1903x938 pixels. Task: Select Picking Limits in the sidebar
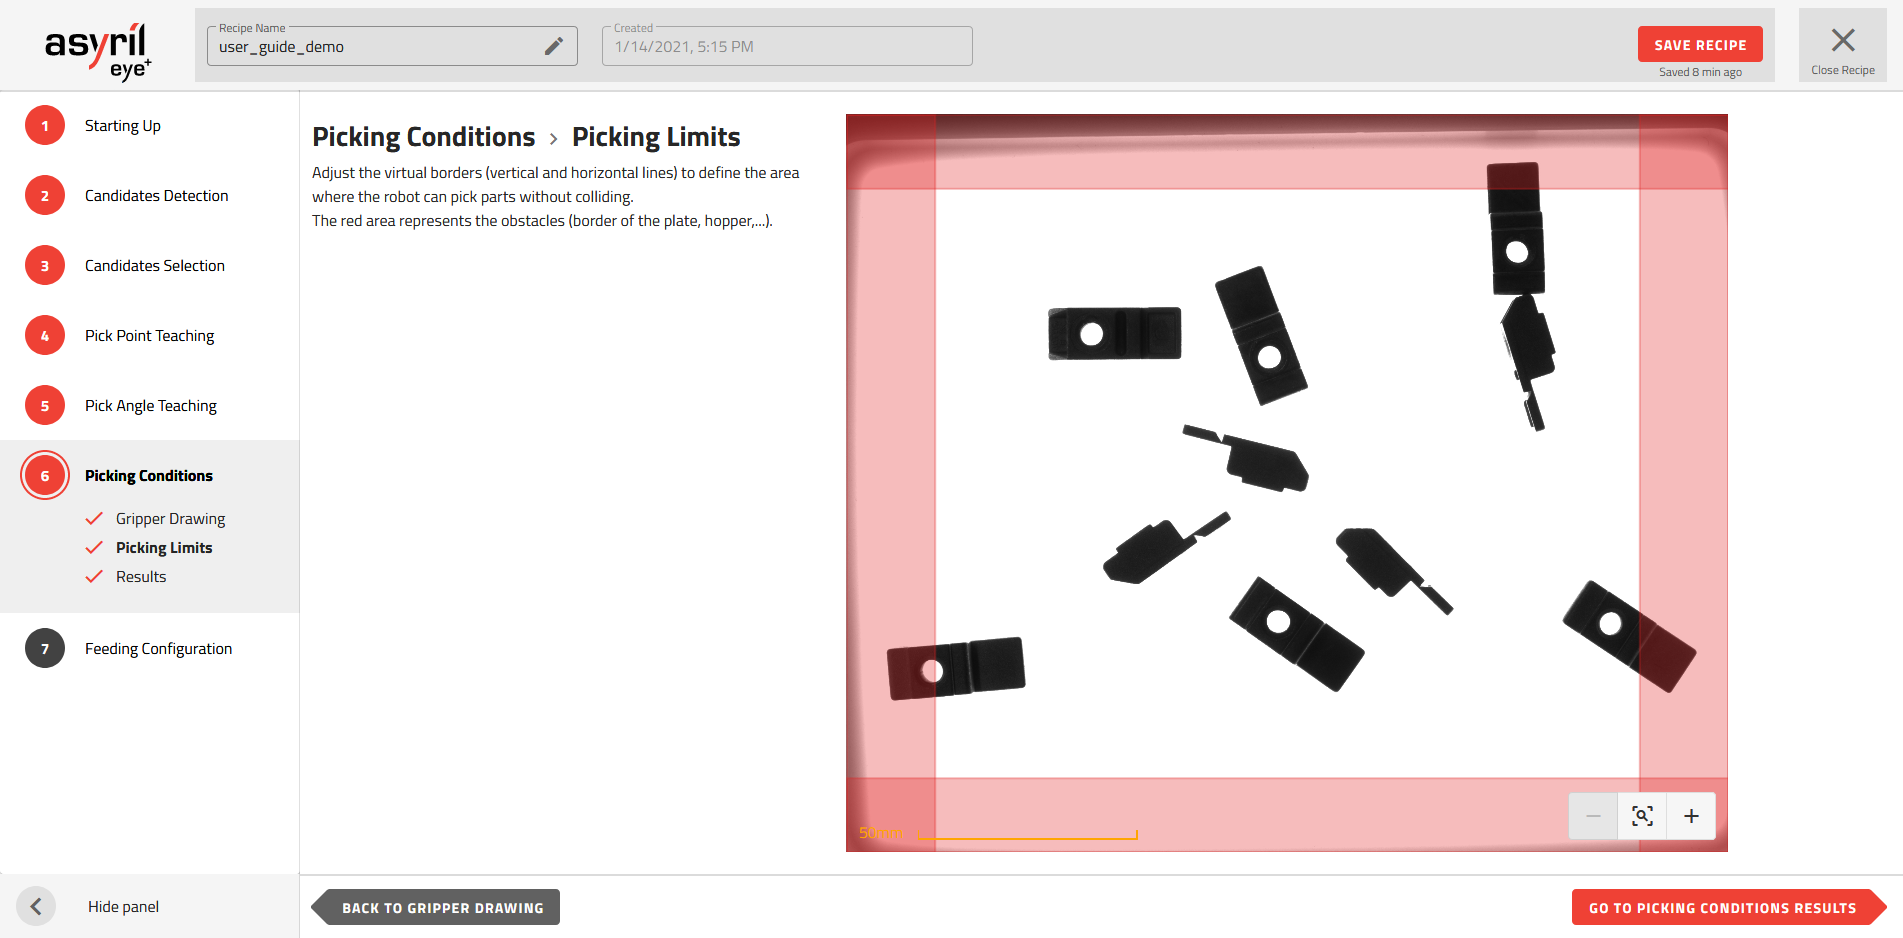164,548
